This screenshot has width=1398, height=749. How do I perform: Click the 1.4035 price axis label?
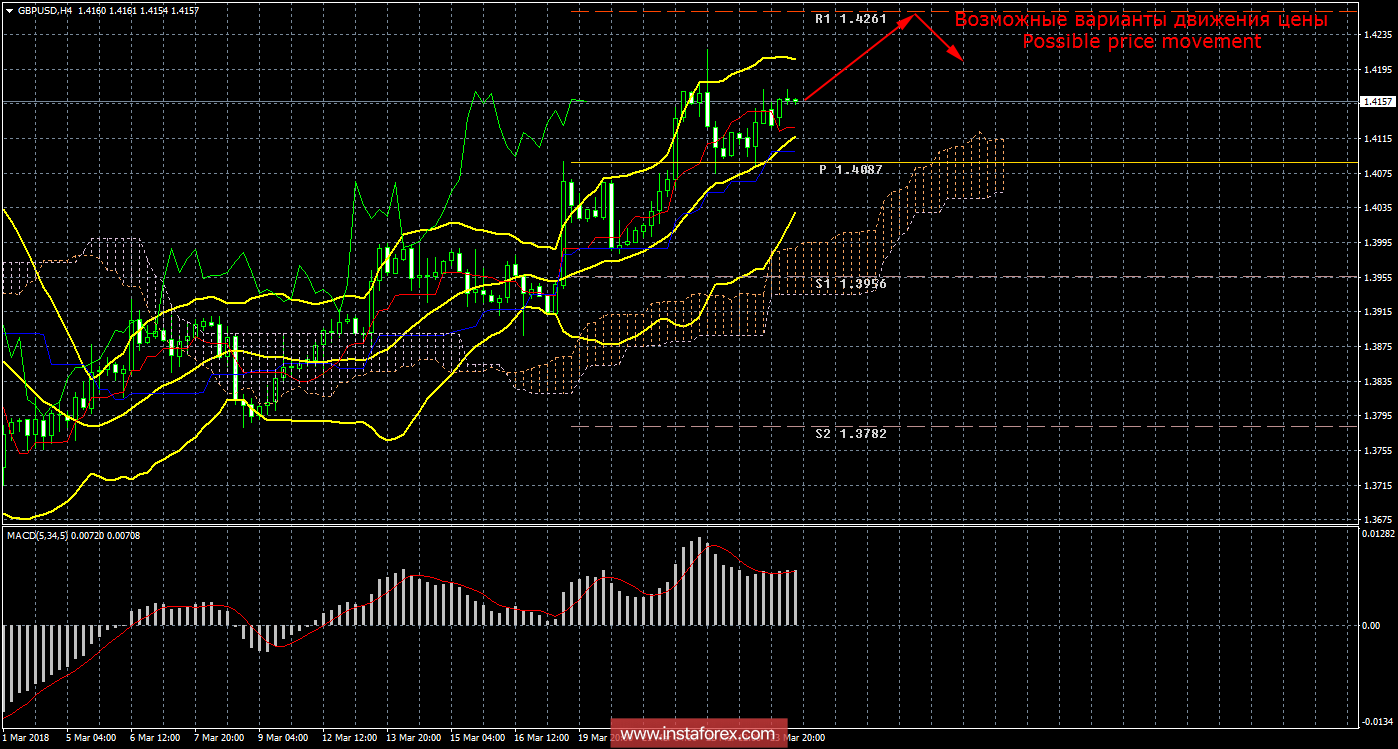1377,209
